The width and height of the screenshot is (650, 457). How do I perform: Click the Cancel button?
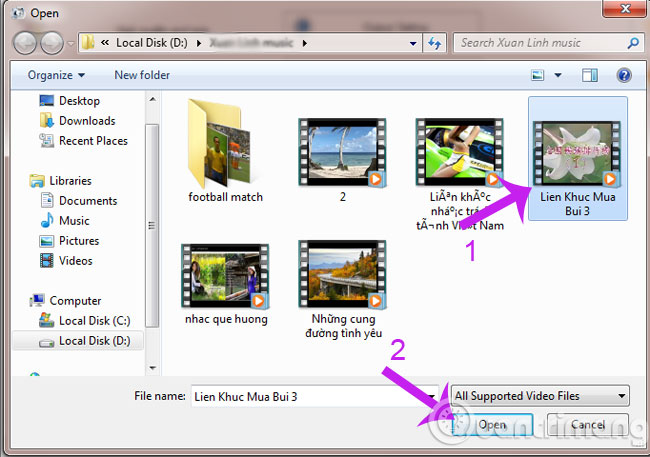587,424
